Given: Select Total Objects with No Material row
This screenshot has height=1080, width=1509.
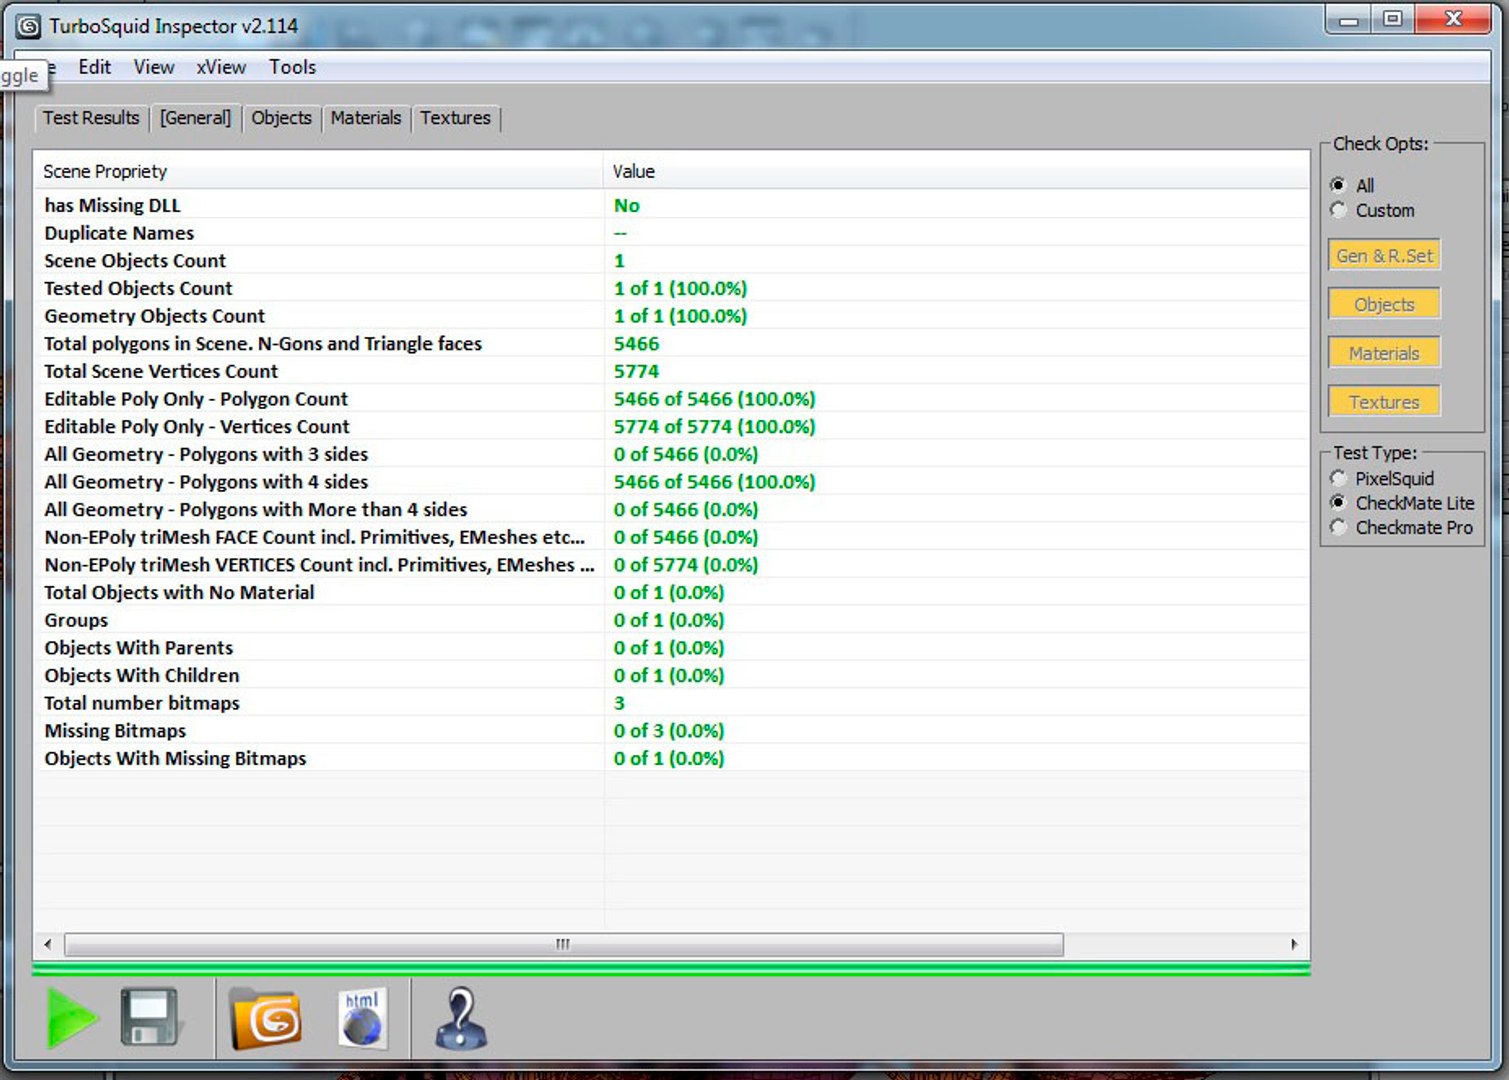Looking at the screenshot, I should click(x=671, y=592).
